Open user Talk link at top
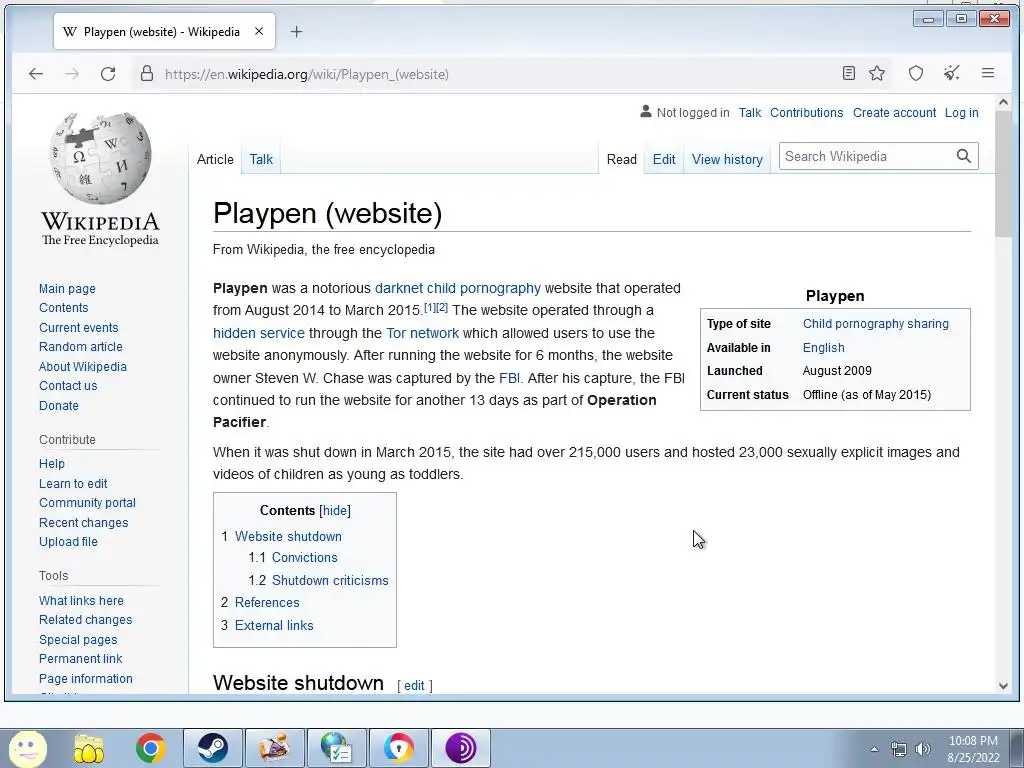 [750, 112]
